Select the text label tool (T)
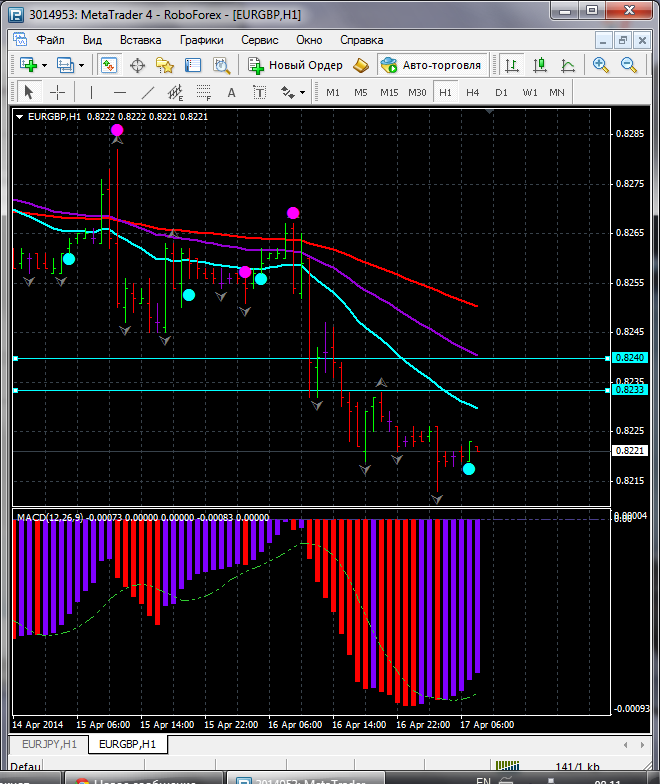The height and width of the screenshot is (784, 660). [260, 92]
